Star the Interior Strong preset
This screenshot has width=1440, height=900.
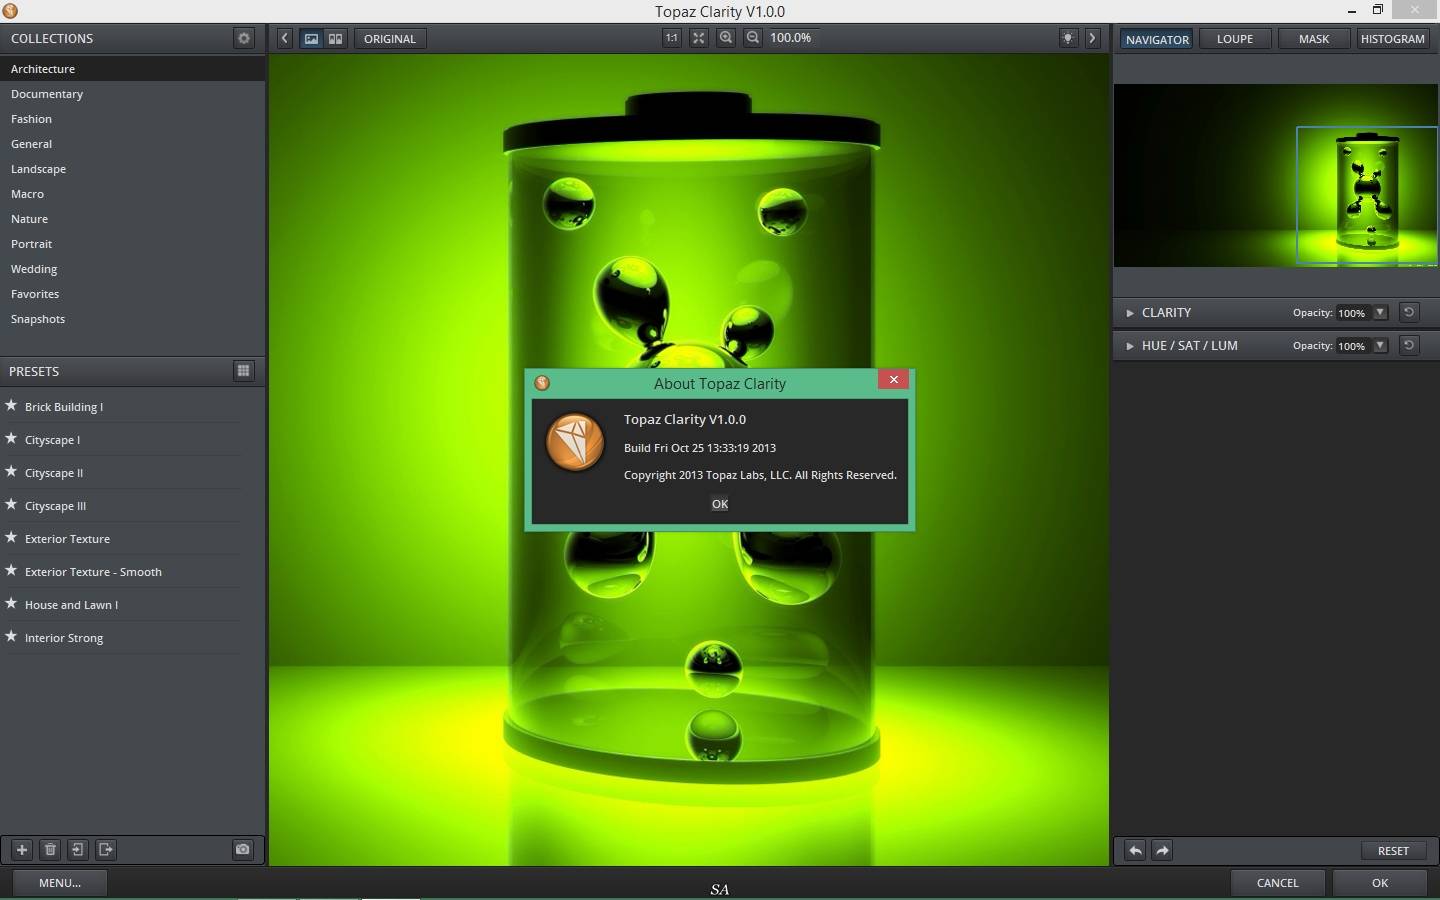coord(11,636)
